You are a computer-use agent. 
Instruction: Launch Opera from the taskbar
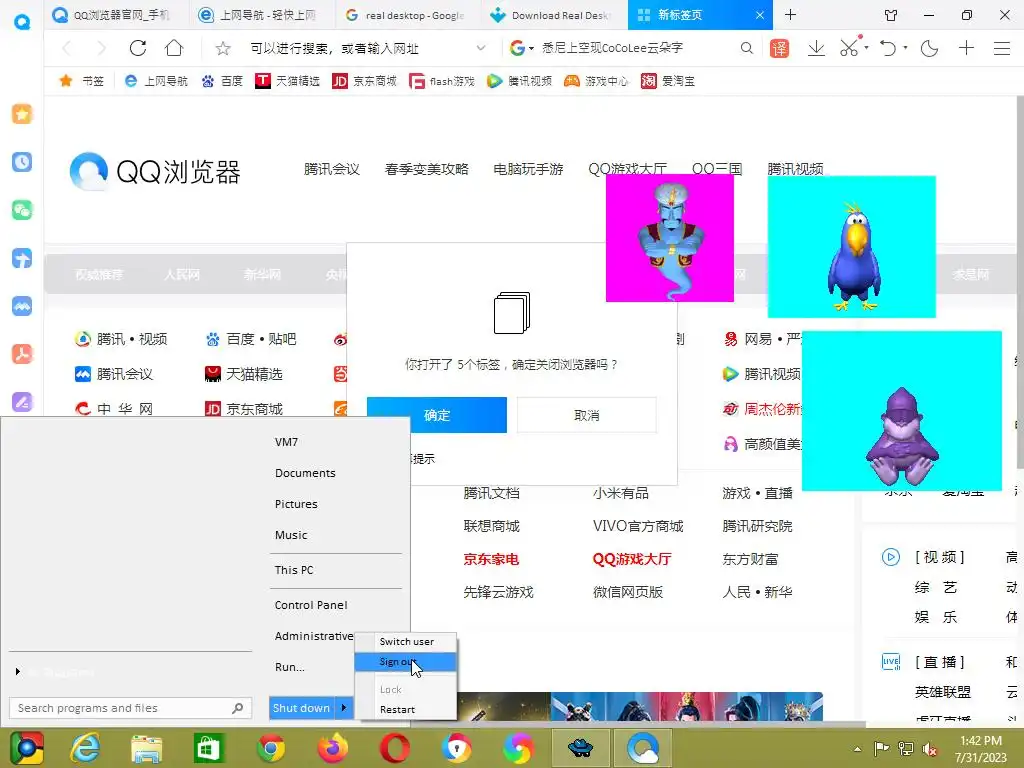tap(394, 748)
